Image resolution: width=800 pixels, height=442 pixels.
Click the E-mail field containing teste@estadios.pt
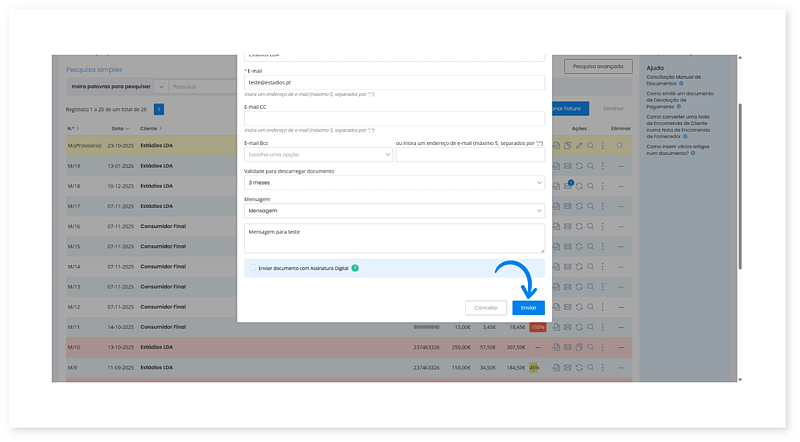pyautogui.click(x=394, y=83)
